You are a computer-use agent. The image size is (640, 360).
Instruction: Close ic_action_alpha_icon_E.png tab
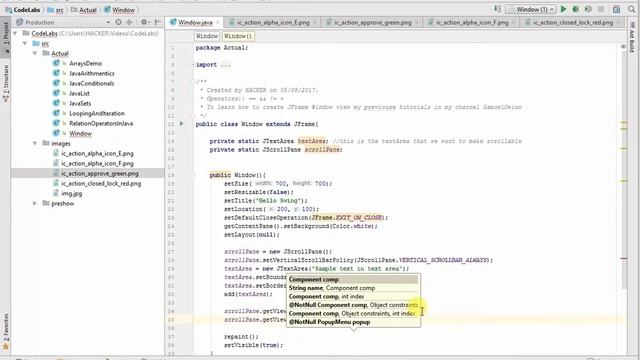pyautogui.click(x=315, y=22)
